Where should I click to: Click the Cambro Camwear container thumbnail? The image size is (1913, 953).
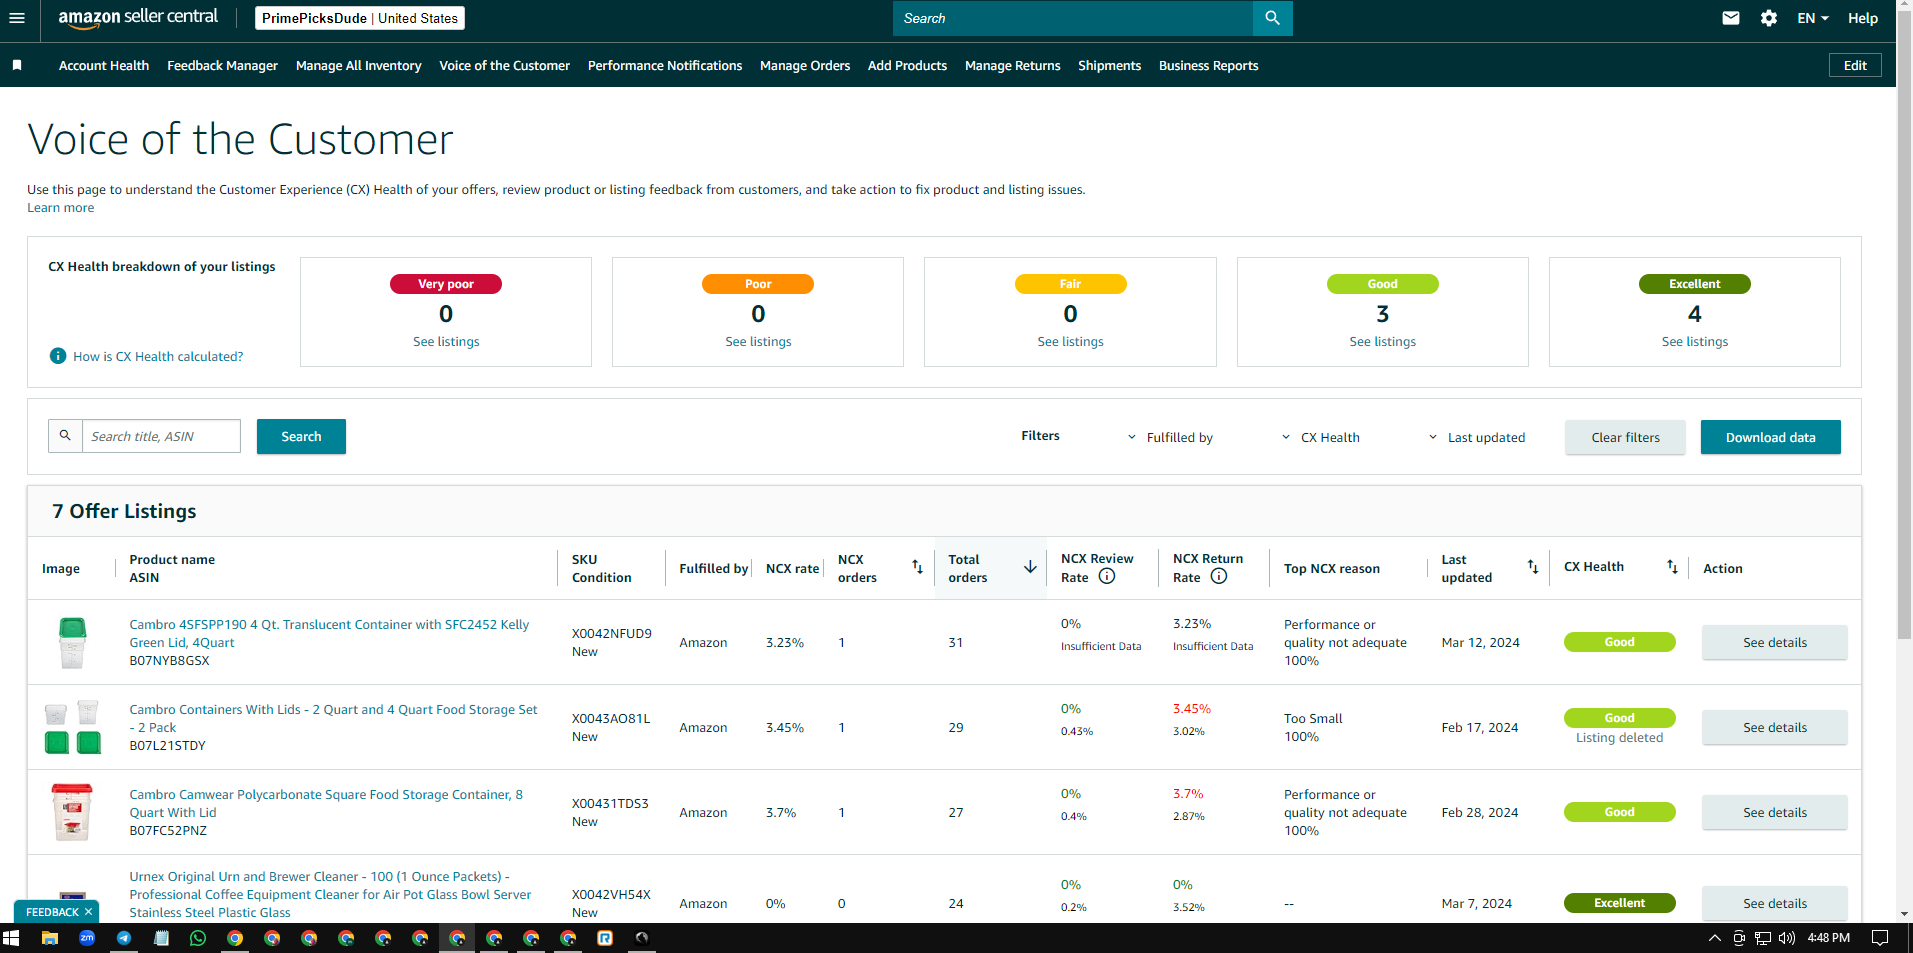[71, 811]
